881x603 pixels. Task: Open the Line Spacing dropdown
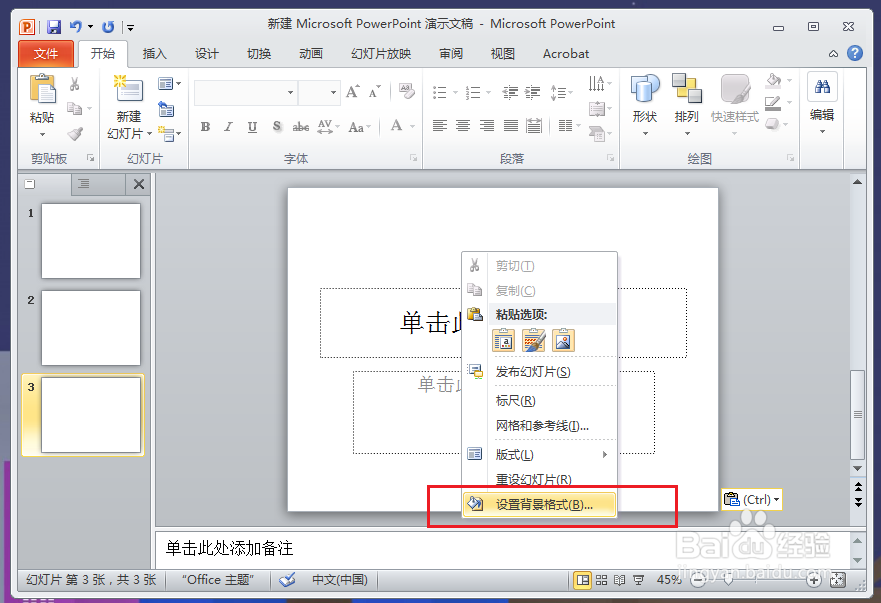click(x=561, y=92)
